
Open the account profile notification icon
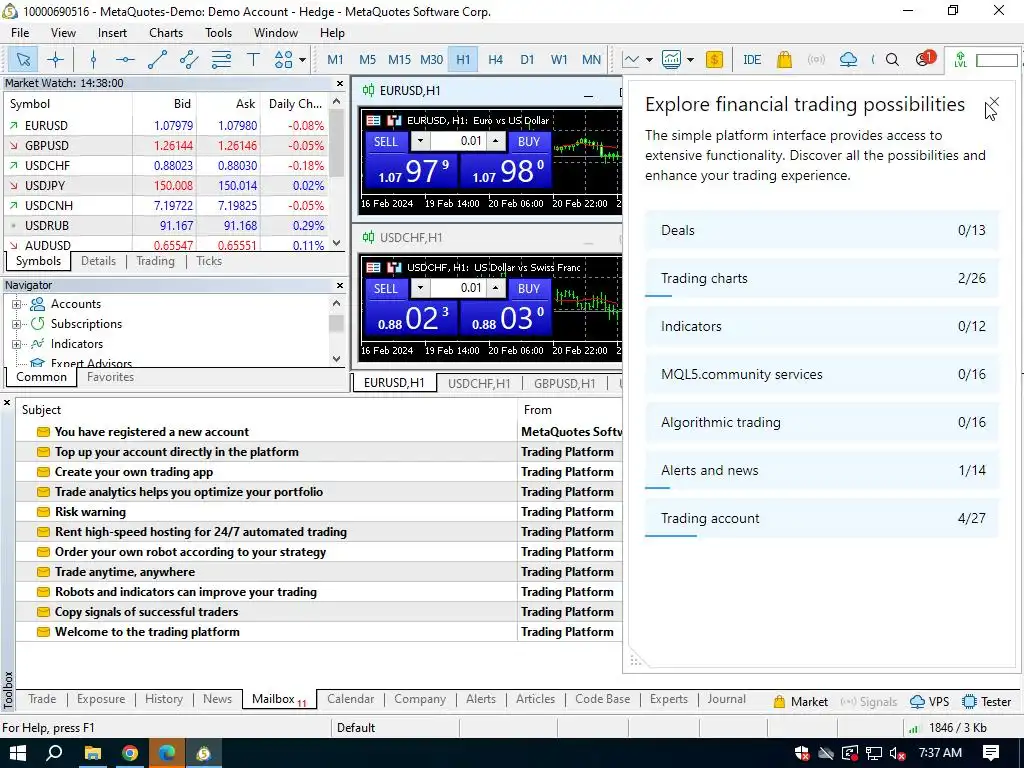pos(924,59)
